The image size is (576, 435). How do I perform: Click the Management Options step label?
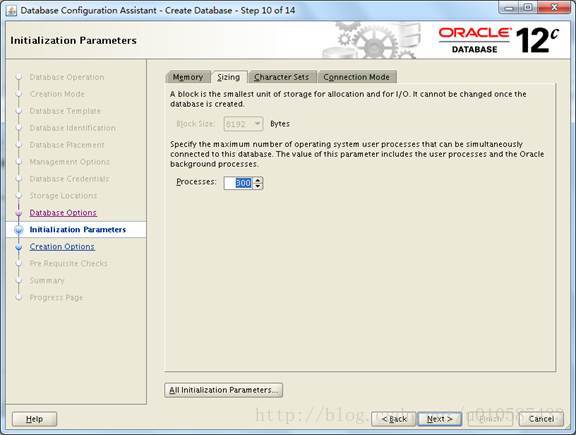69,162
